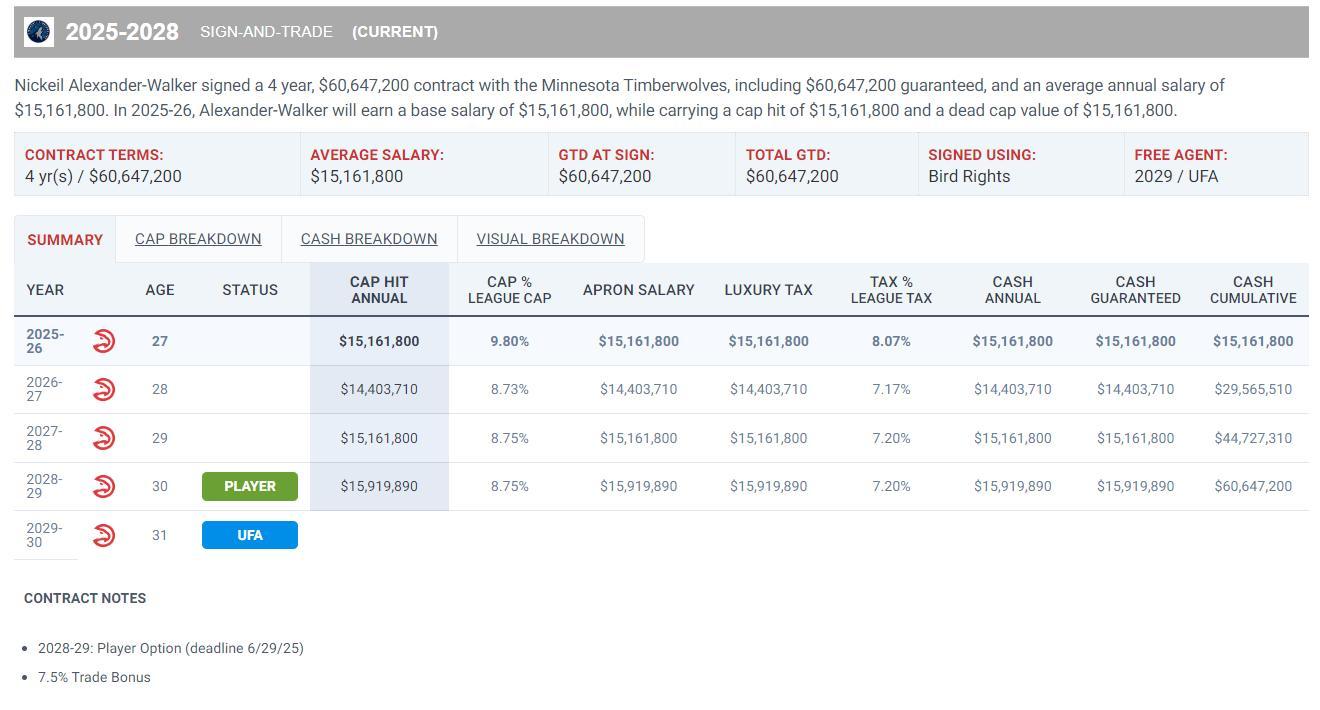
Task: Click the Cash Cumulative column header
Action: [1252, 290]
